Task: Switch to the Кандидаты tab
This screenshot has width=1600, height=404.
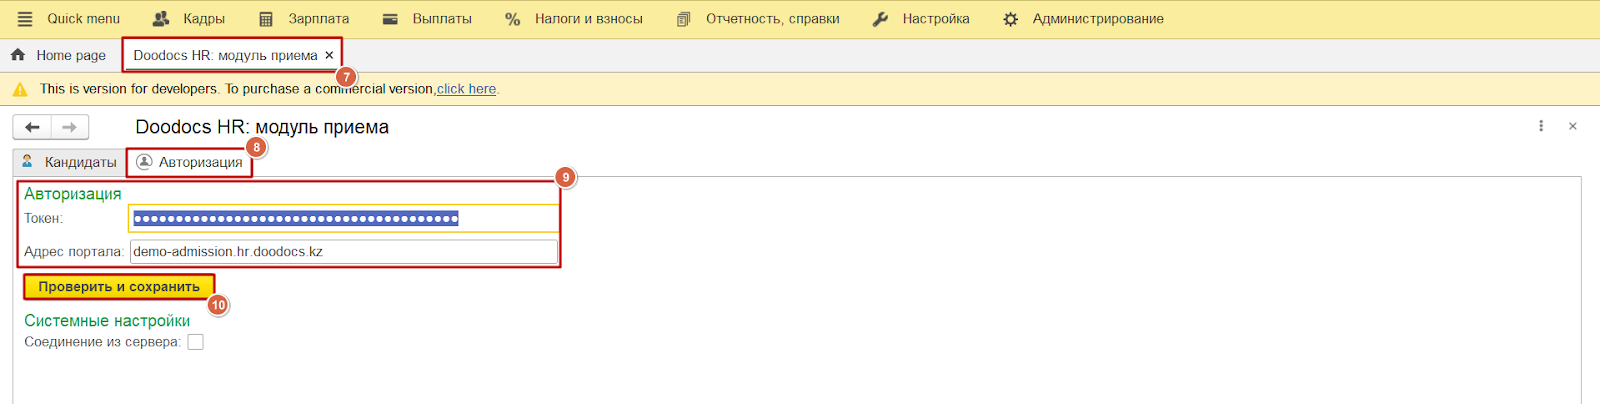Action: (69, 162)
